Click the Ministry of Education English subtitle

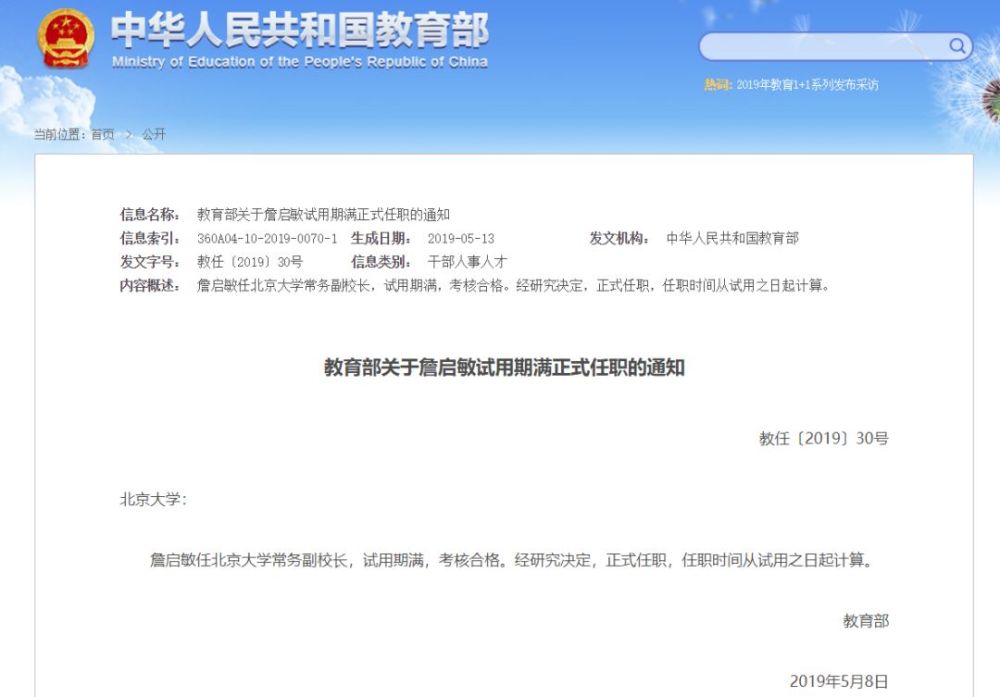tap(300, 62)
